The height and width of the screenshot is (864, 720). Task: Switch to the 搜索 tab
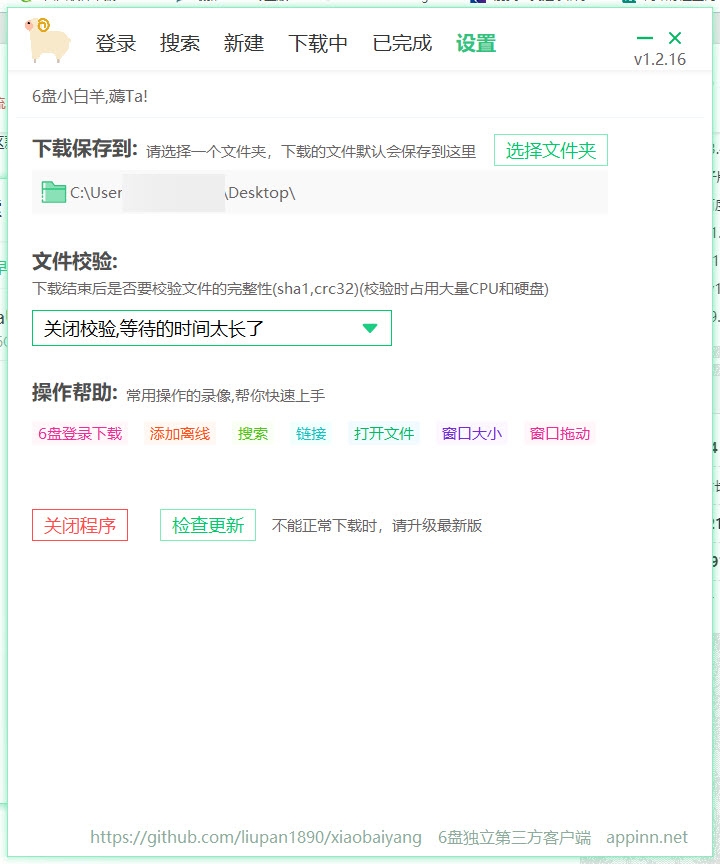tap(180, 43)
